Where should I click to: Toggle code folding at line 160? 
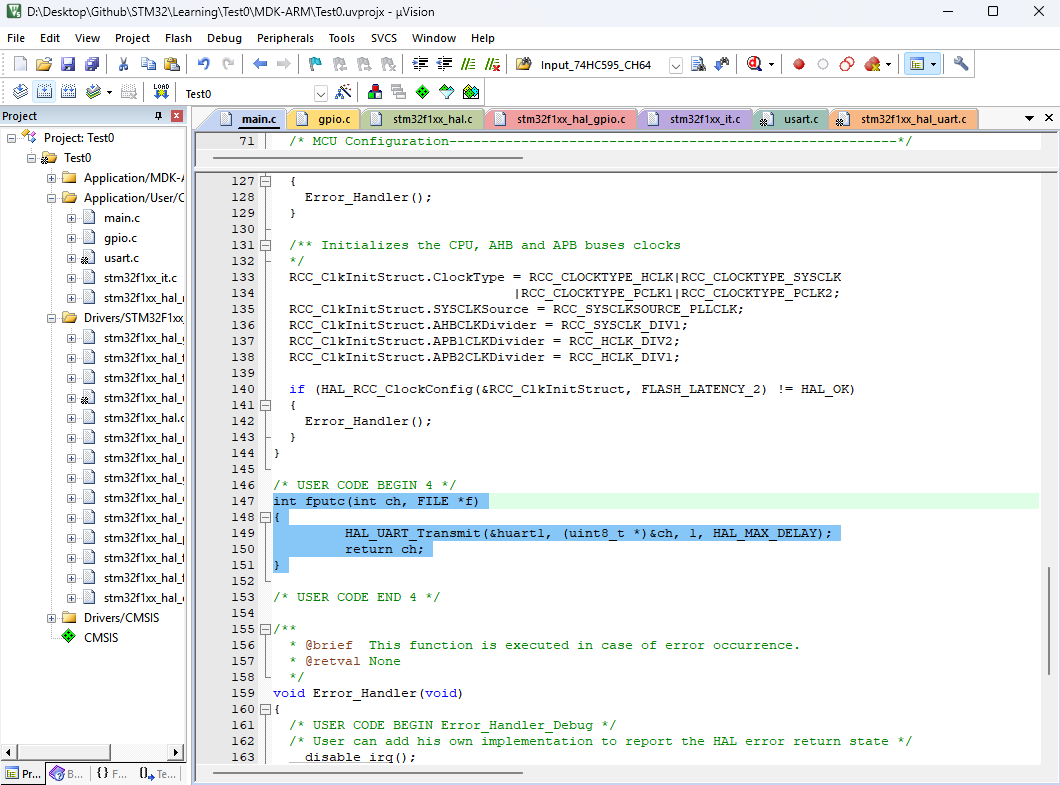266,709
